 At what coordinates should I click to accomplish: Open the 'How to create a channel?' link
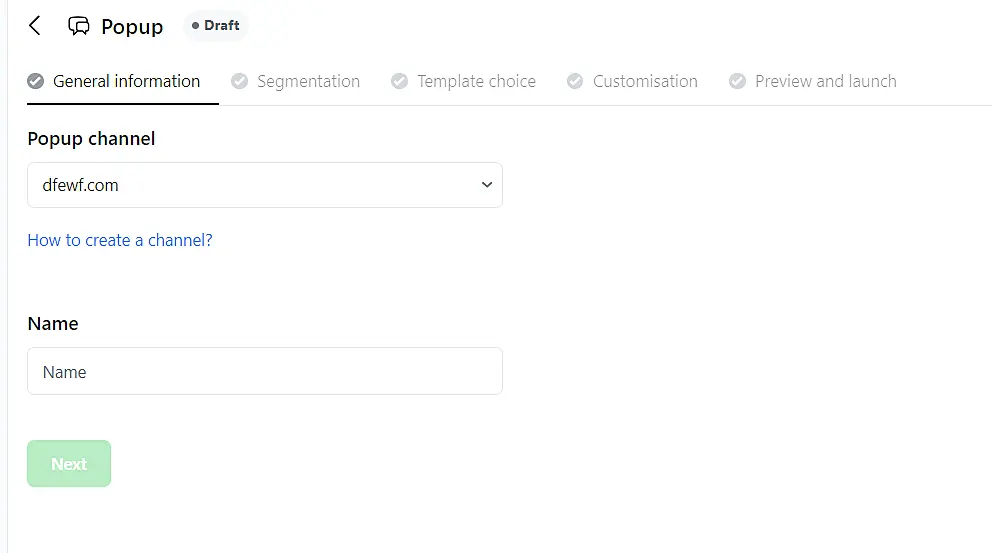[120, 240]
